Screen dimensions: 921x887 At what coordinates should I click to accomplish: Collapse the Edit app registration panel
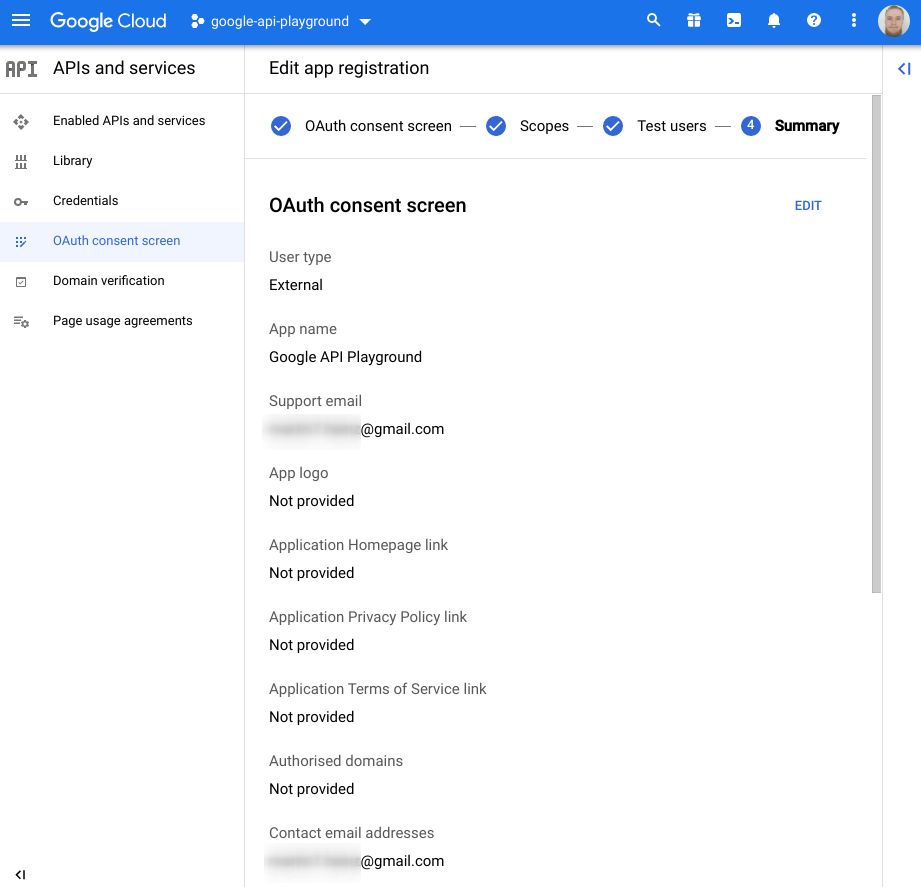[x=903, y=68]
